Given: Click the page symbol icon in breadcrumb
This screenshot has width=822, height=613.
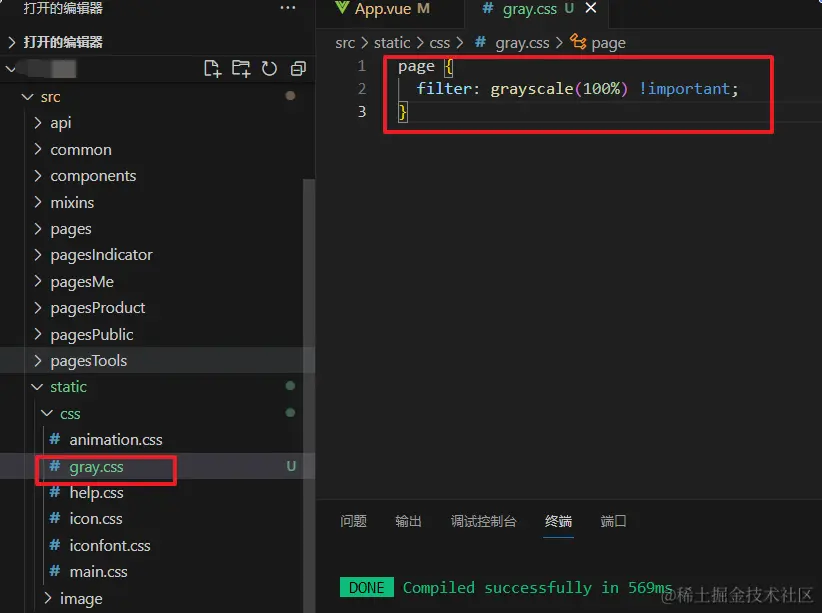Looking at the screenshot, I should click(x=578, y=41).
